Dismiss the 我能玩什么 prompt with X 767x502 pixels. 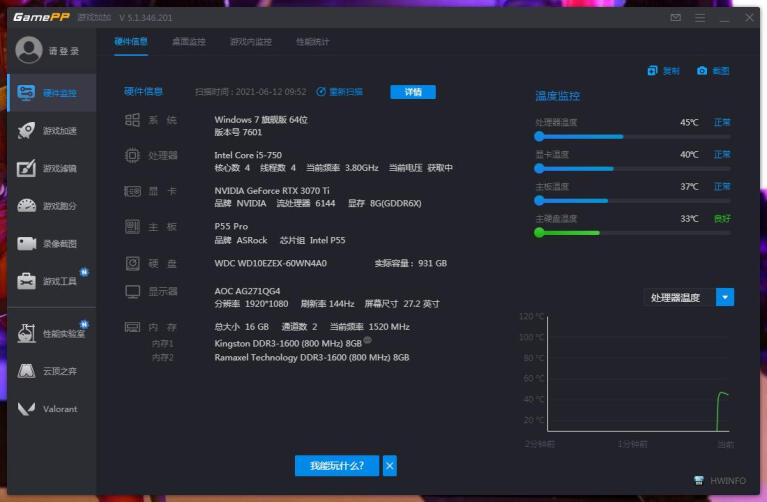pos(389,465)
